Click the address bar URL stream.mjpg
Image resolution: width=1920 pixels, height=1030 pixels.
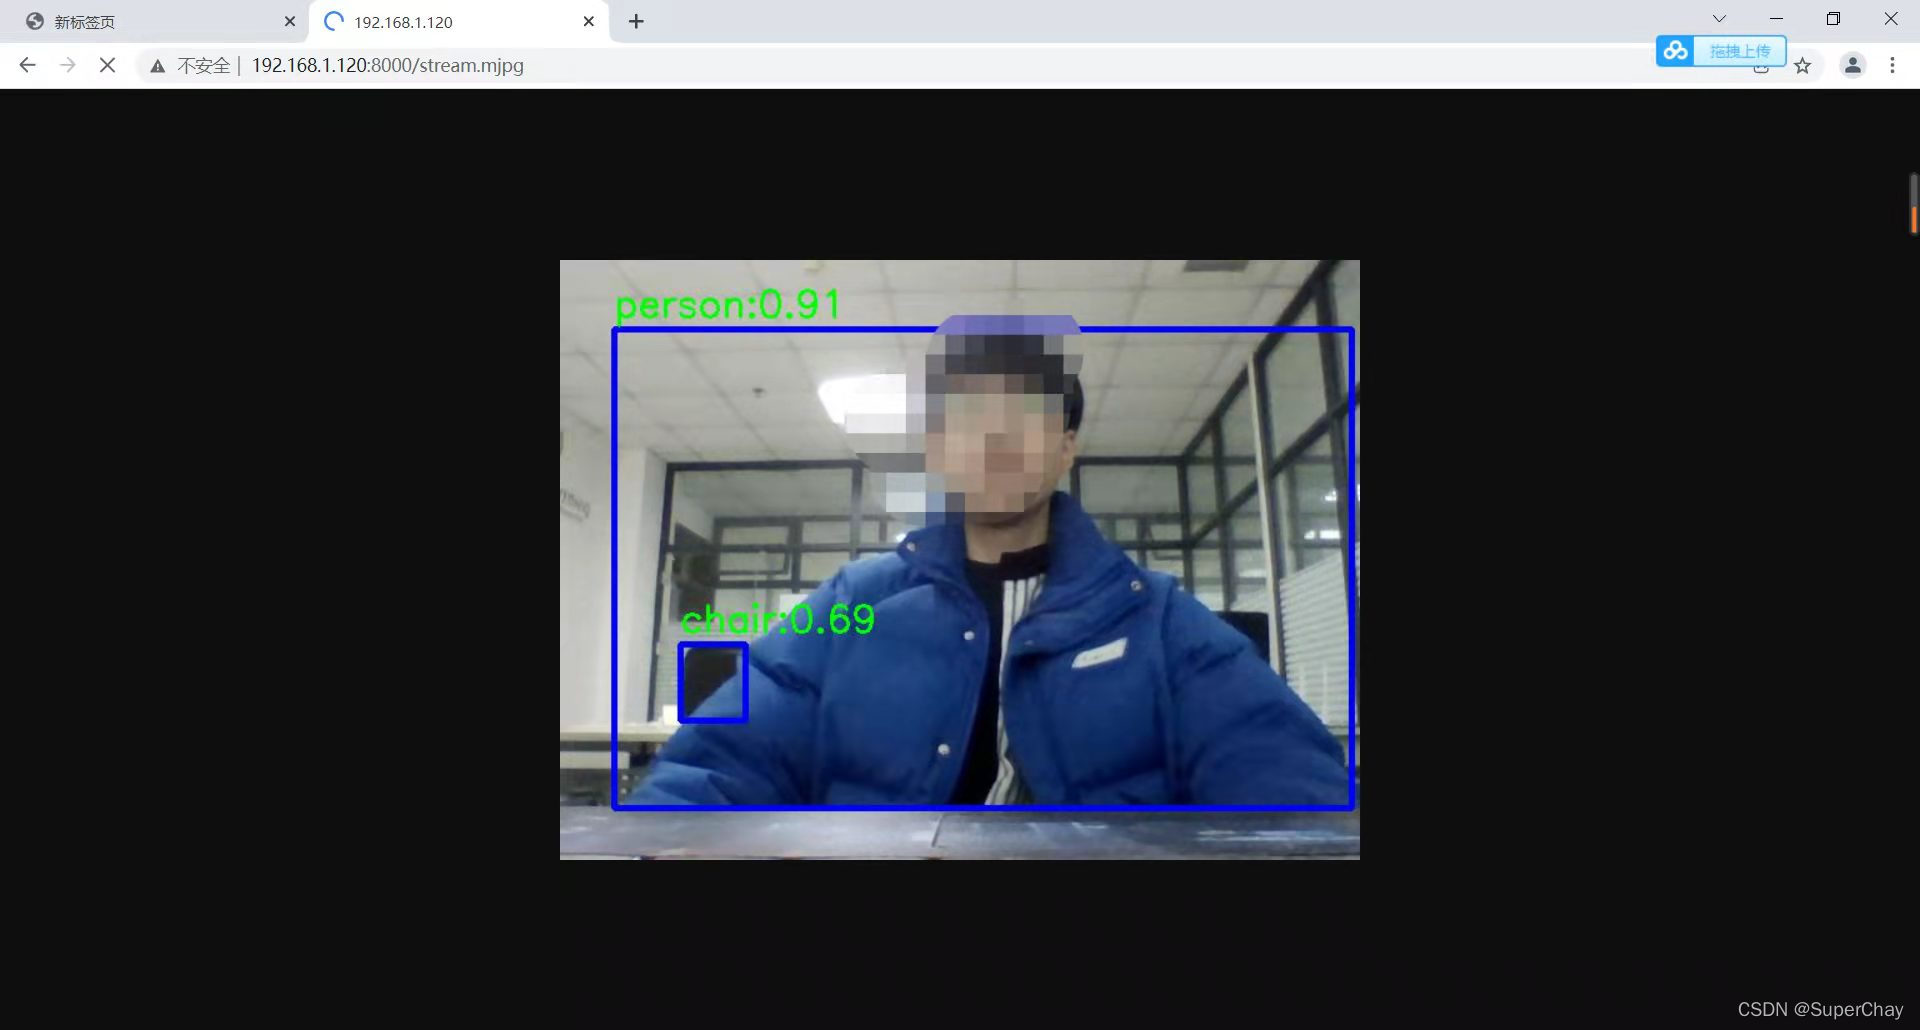point(387,65)
